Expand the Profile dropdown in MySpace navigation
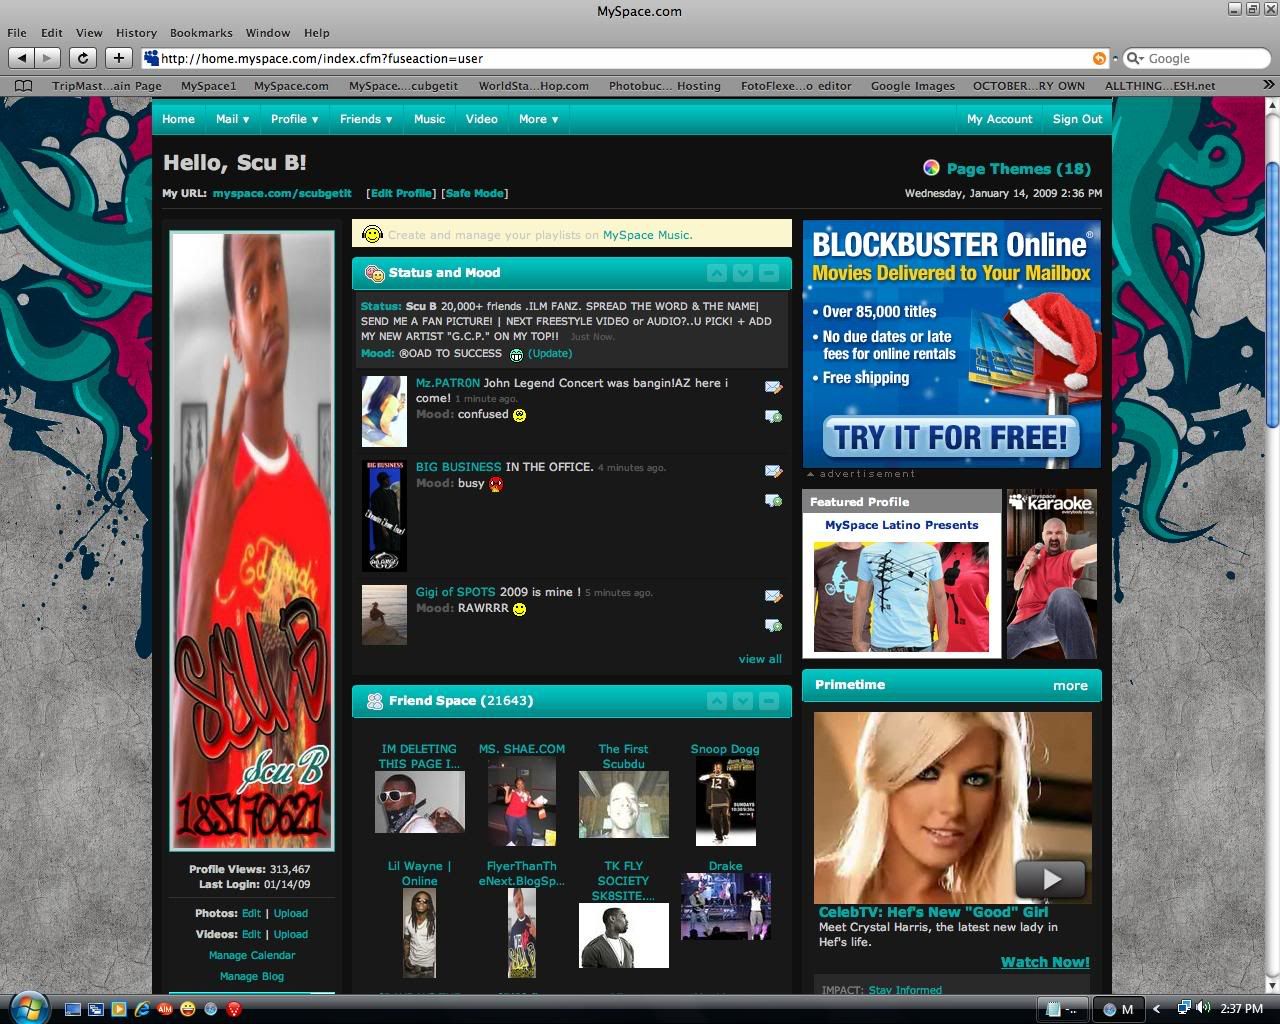 point(294,119)
